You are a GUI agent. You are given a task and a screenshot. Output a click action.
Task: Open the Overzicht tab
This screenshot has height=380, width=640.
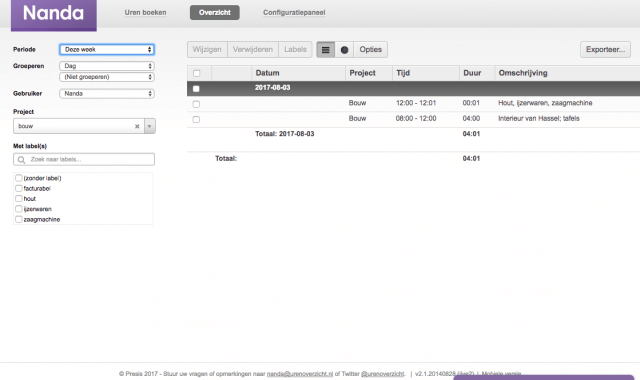click(215, 13)
